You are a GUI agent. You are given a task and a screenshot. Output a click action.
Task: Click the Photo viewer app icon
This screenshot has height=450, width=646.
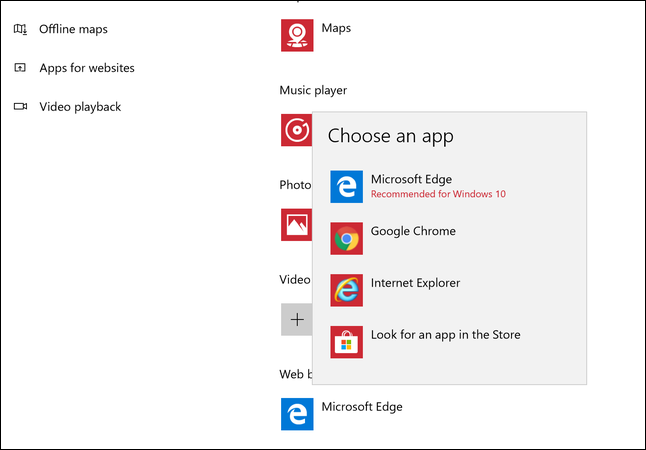click(296, 225)
